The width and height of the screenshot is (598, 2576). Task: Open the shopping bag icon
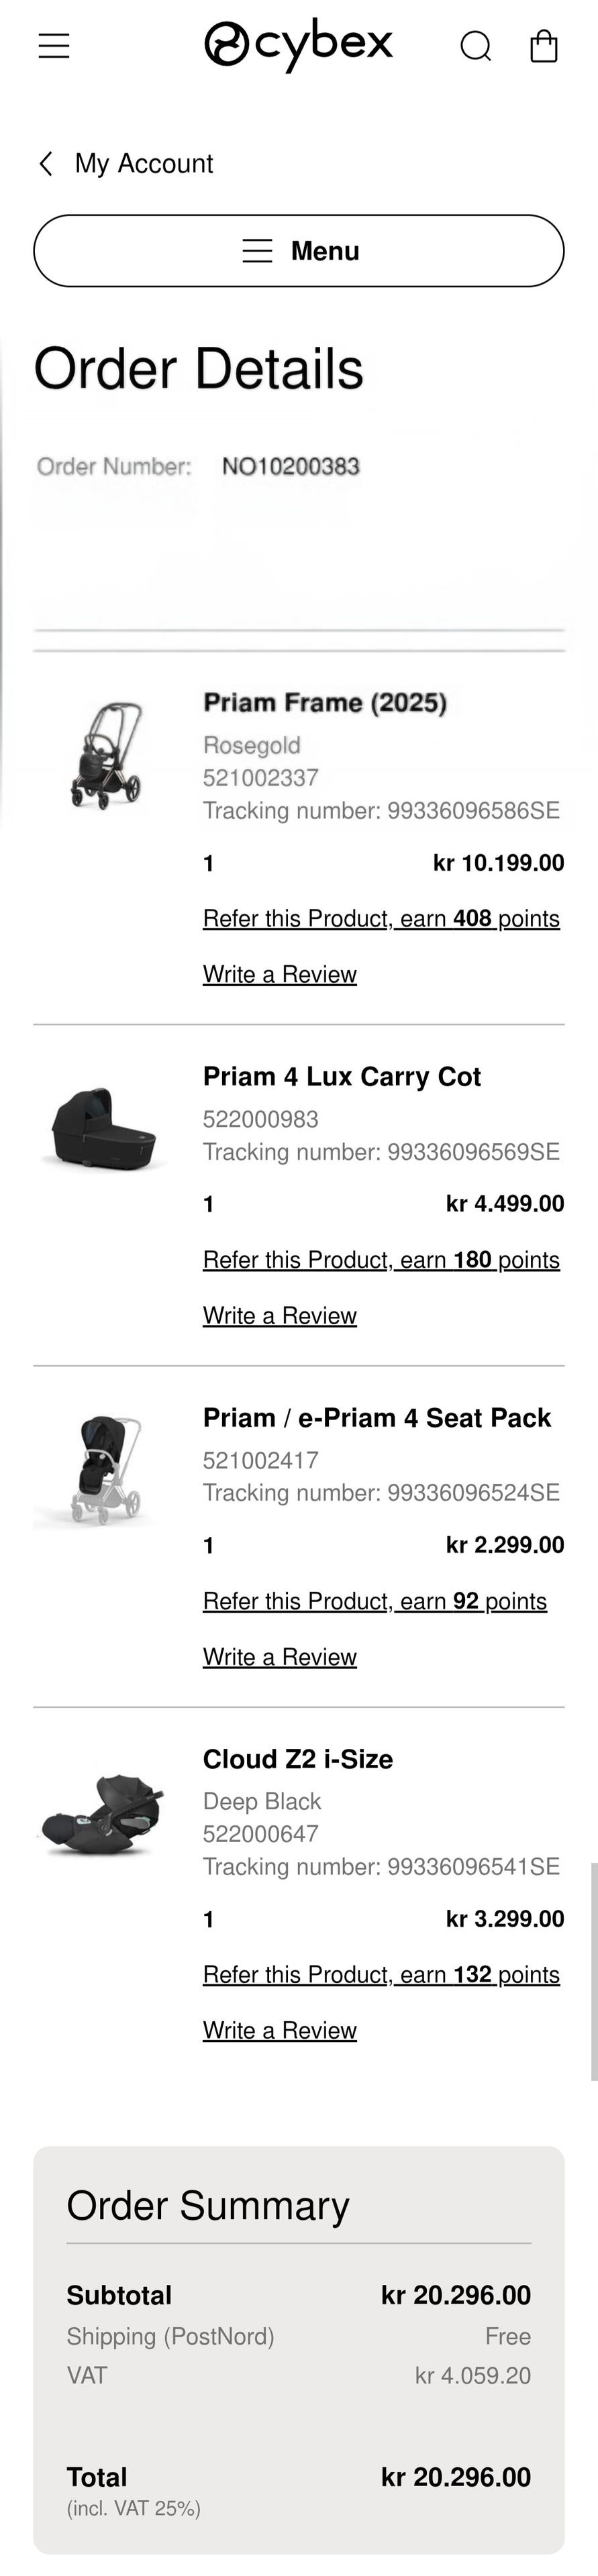pyautogui.click(x=543, y=46)
